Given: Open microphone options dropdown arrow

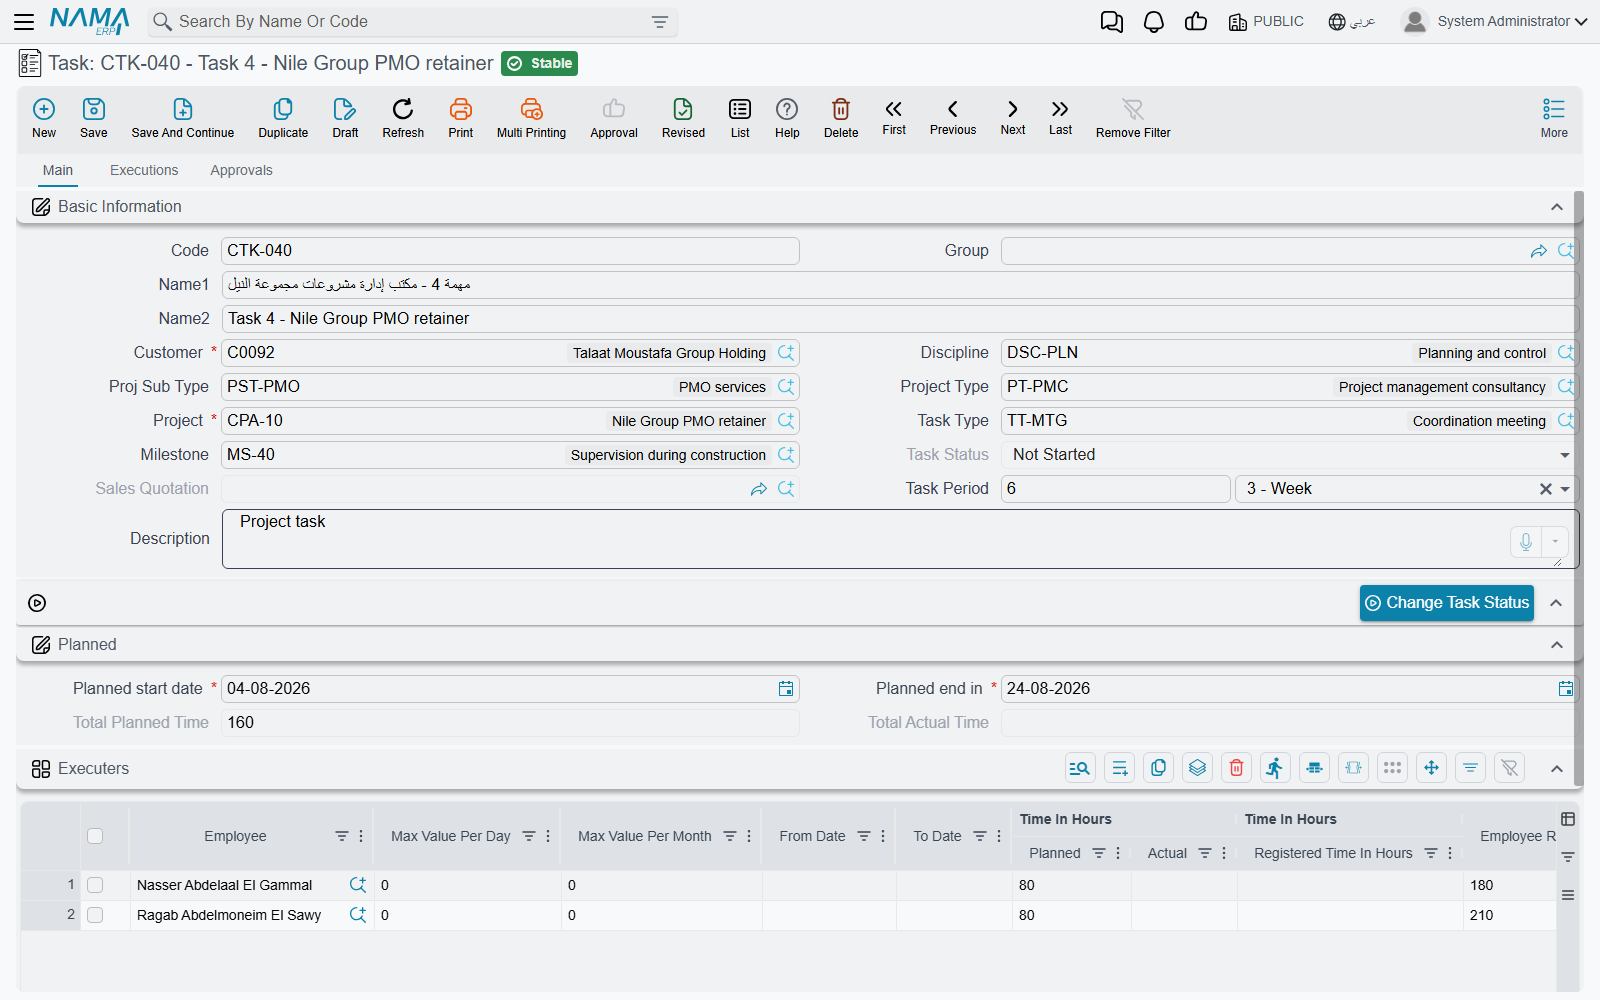Looking at the screenshot, I should tap(1555, 541).
